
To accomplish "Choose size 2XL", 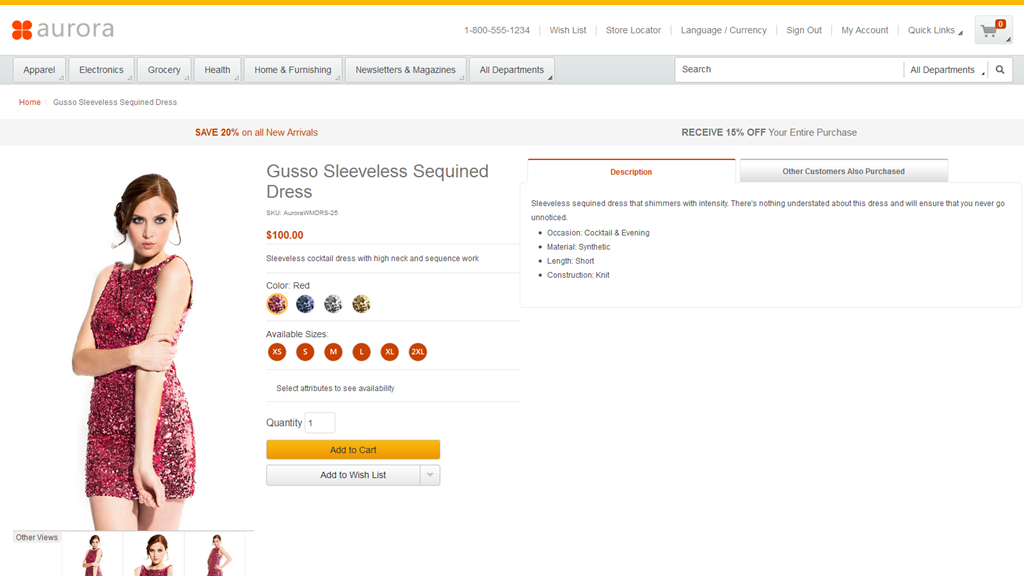I will pos(417,352).
